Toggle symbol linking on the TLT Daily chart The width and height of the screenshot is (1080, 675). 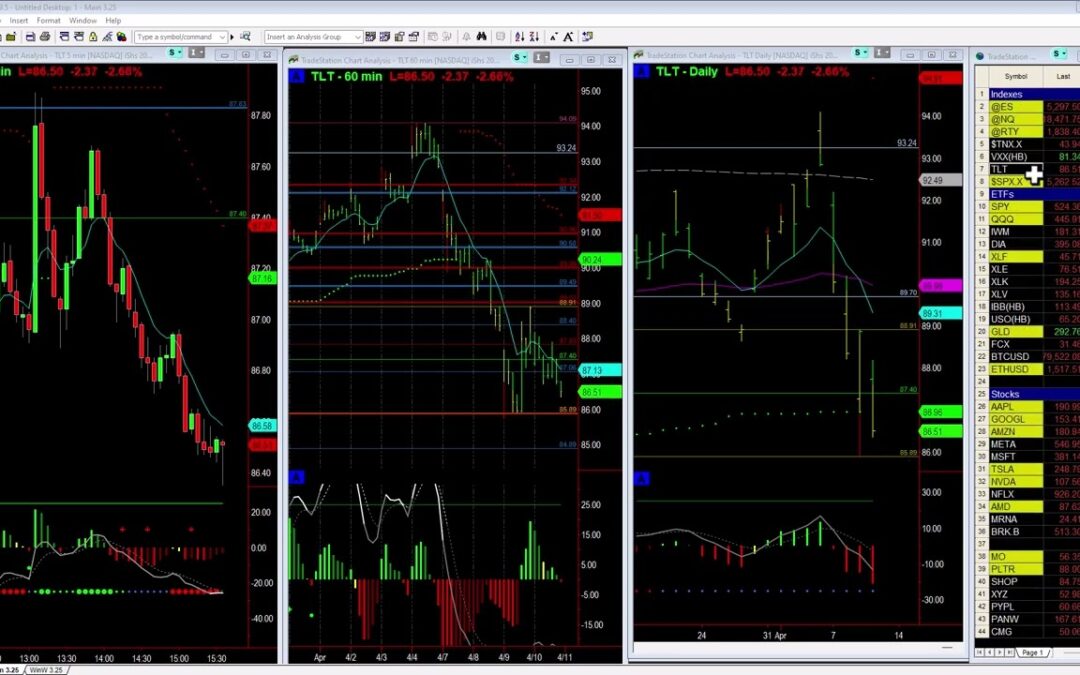[x=856, y=53]
